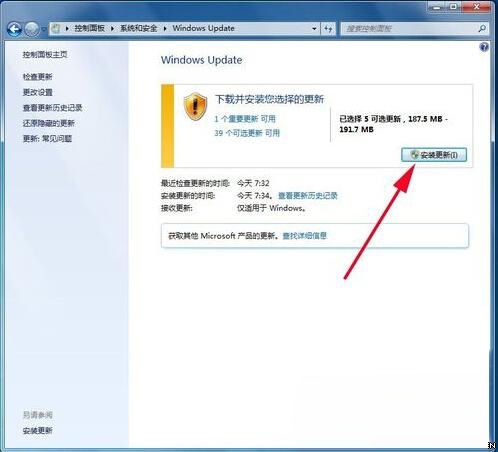This screenshot has height=452, width=498.
Task: Open help with the blue question icon
Action: tap(484, 47)
